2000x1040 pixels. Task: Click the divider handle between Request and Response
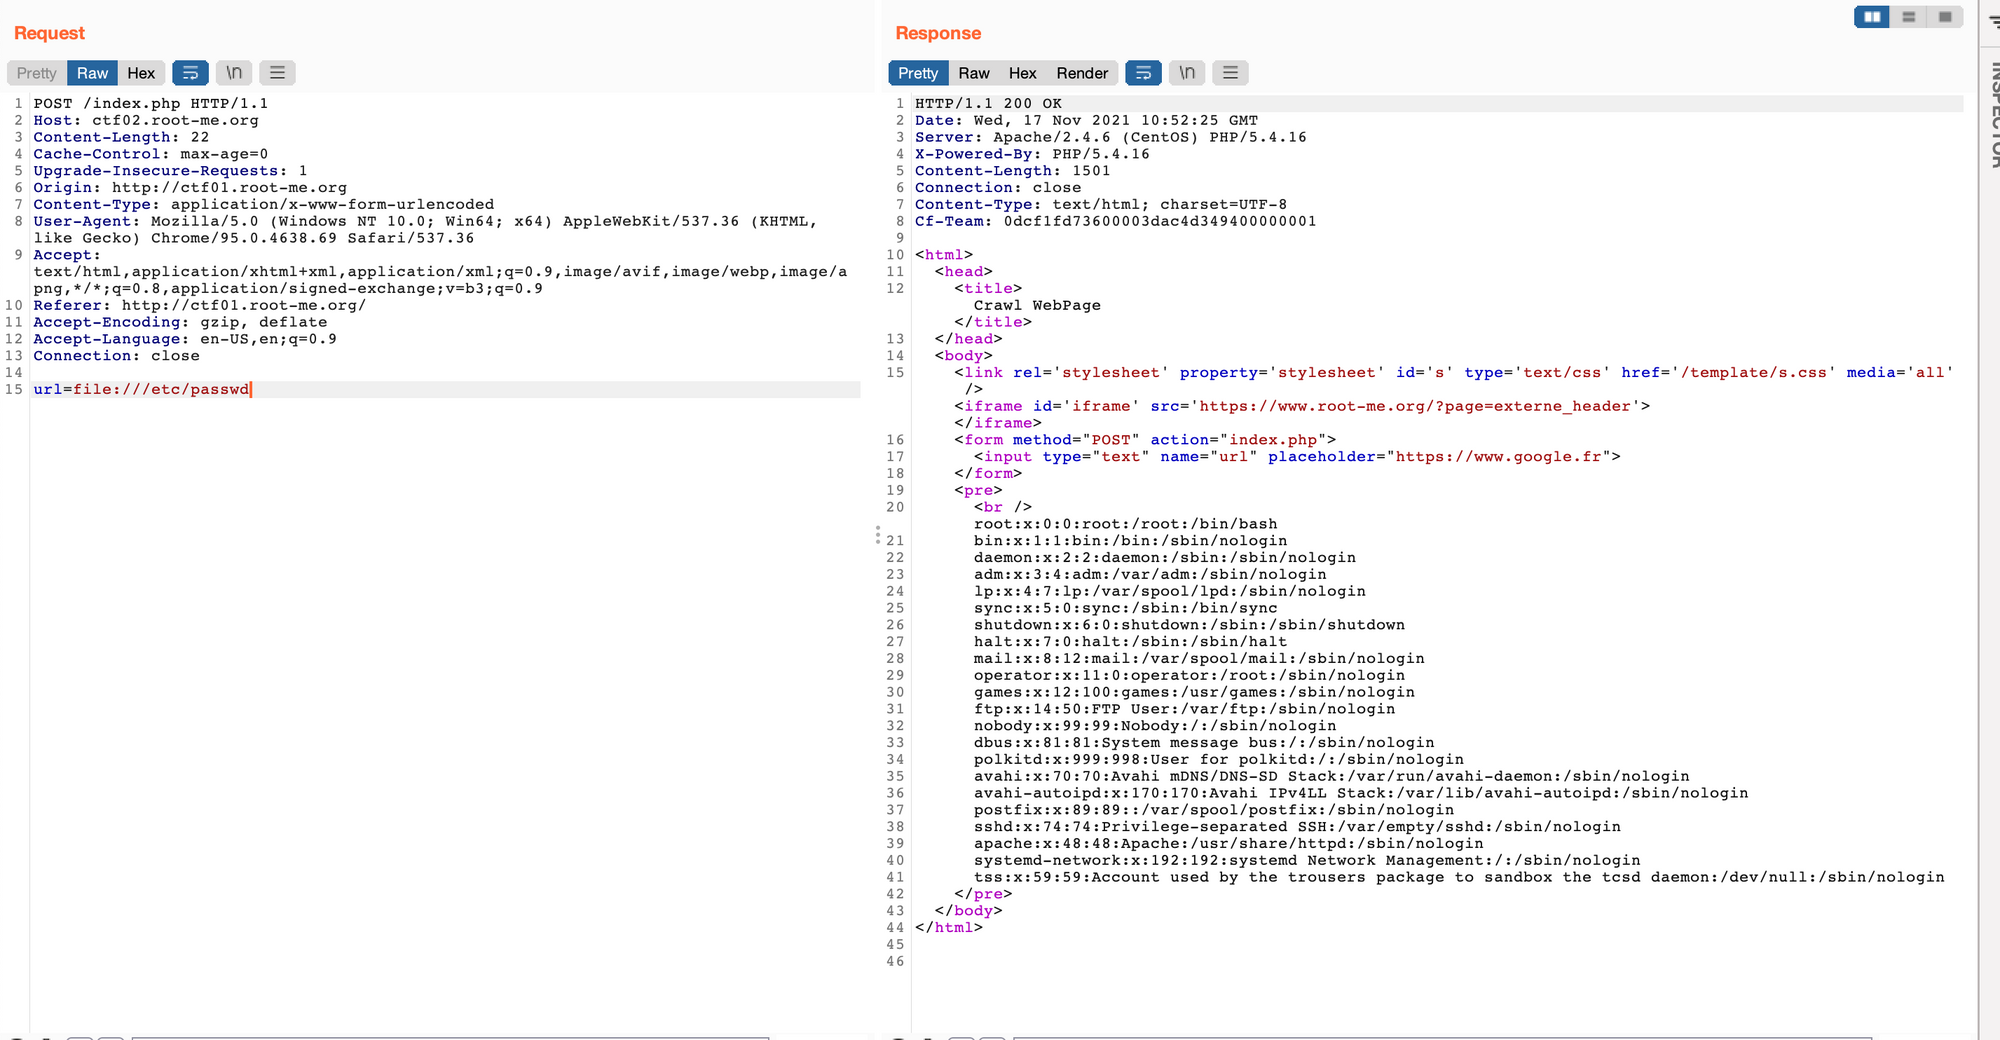tap(878, 535)
